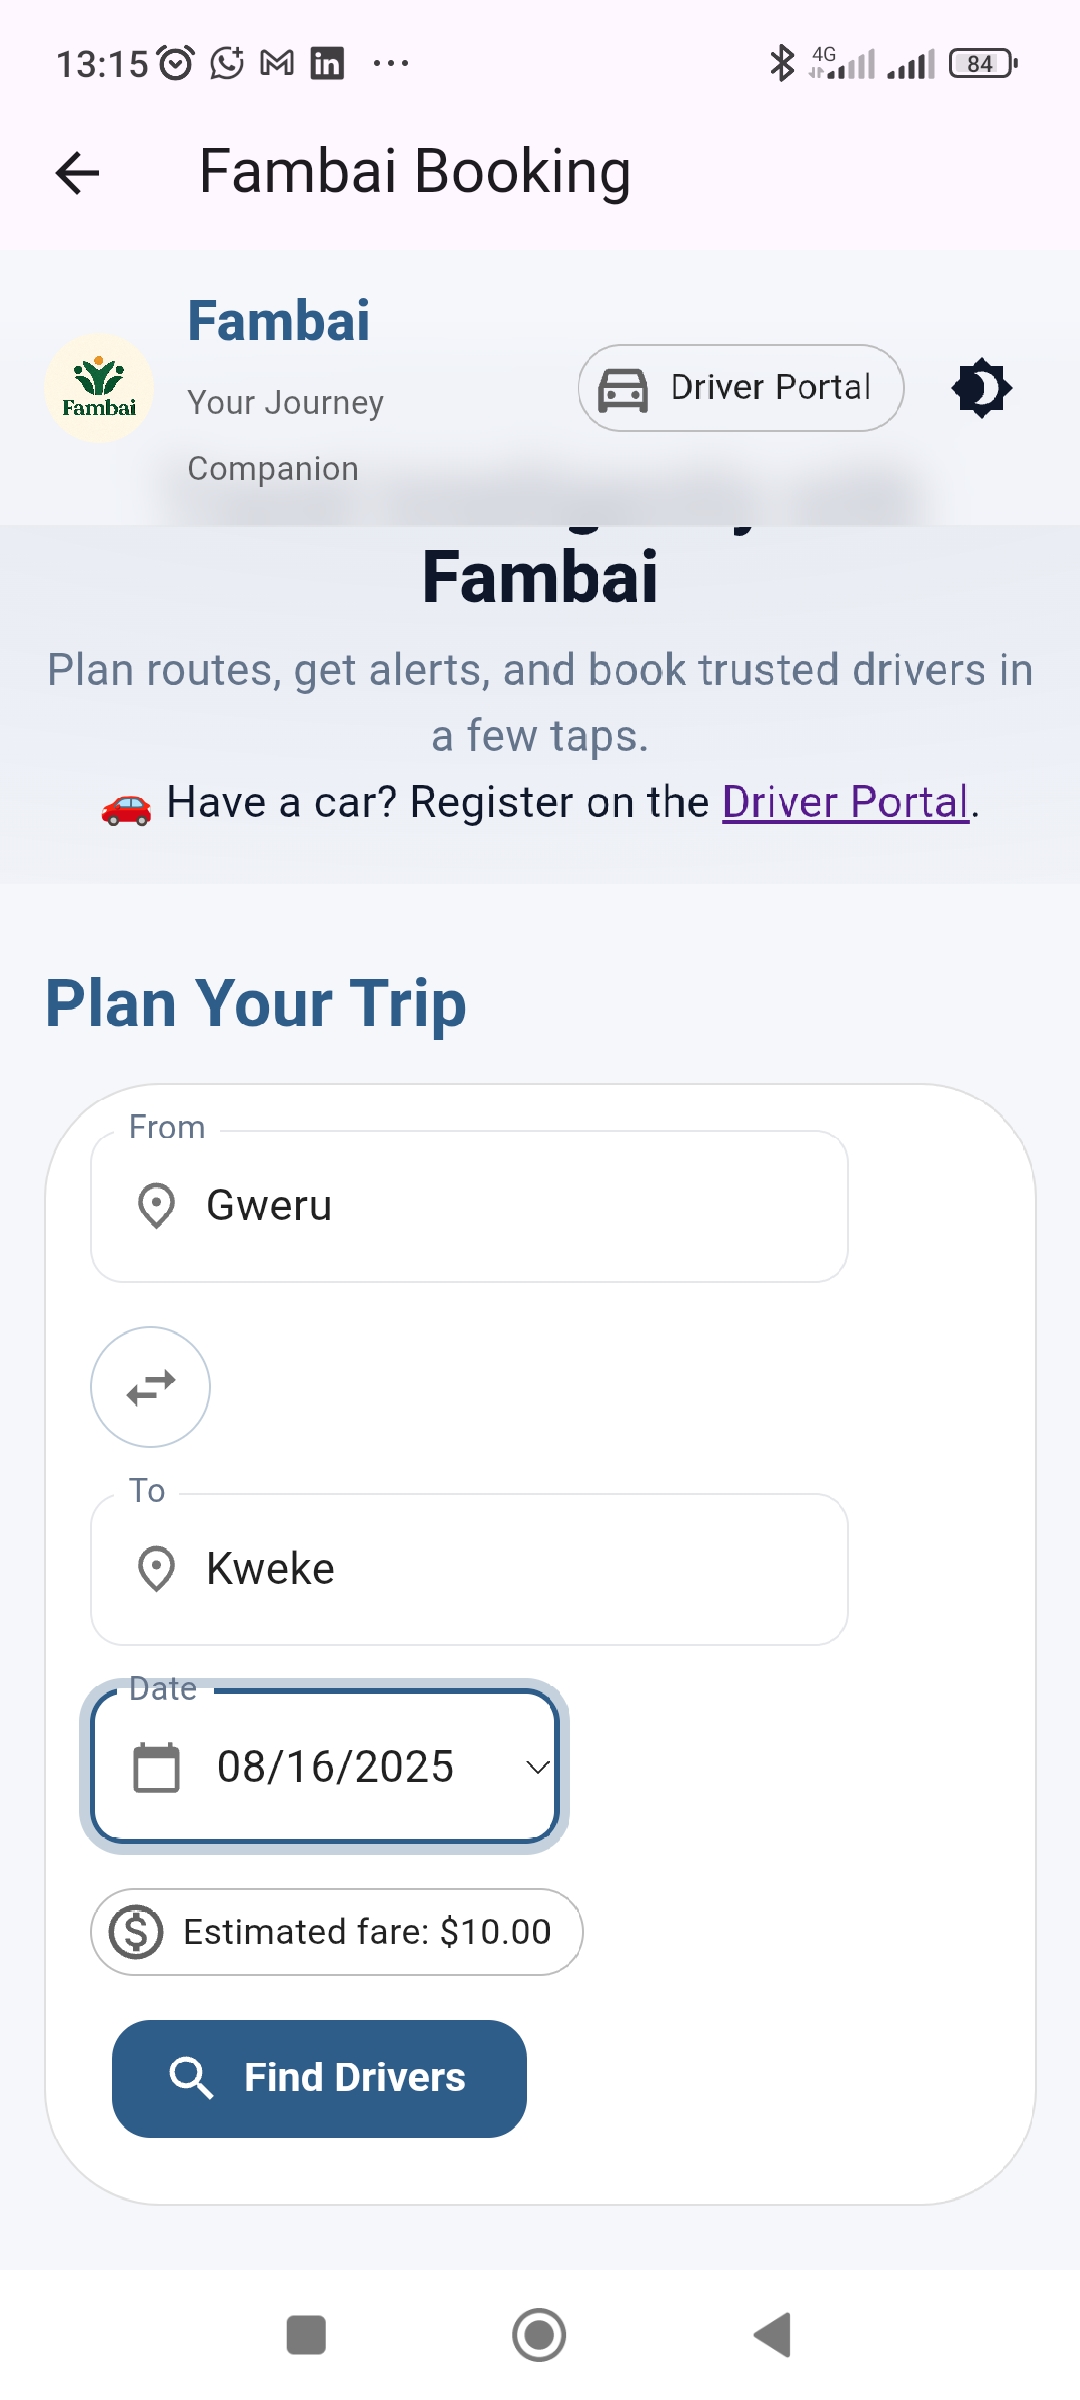Tap the Fambai logo avatar
This screenshot has width=1080, height=2400.
(99, 388)
